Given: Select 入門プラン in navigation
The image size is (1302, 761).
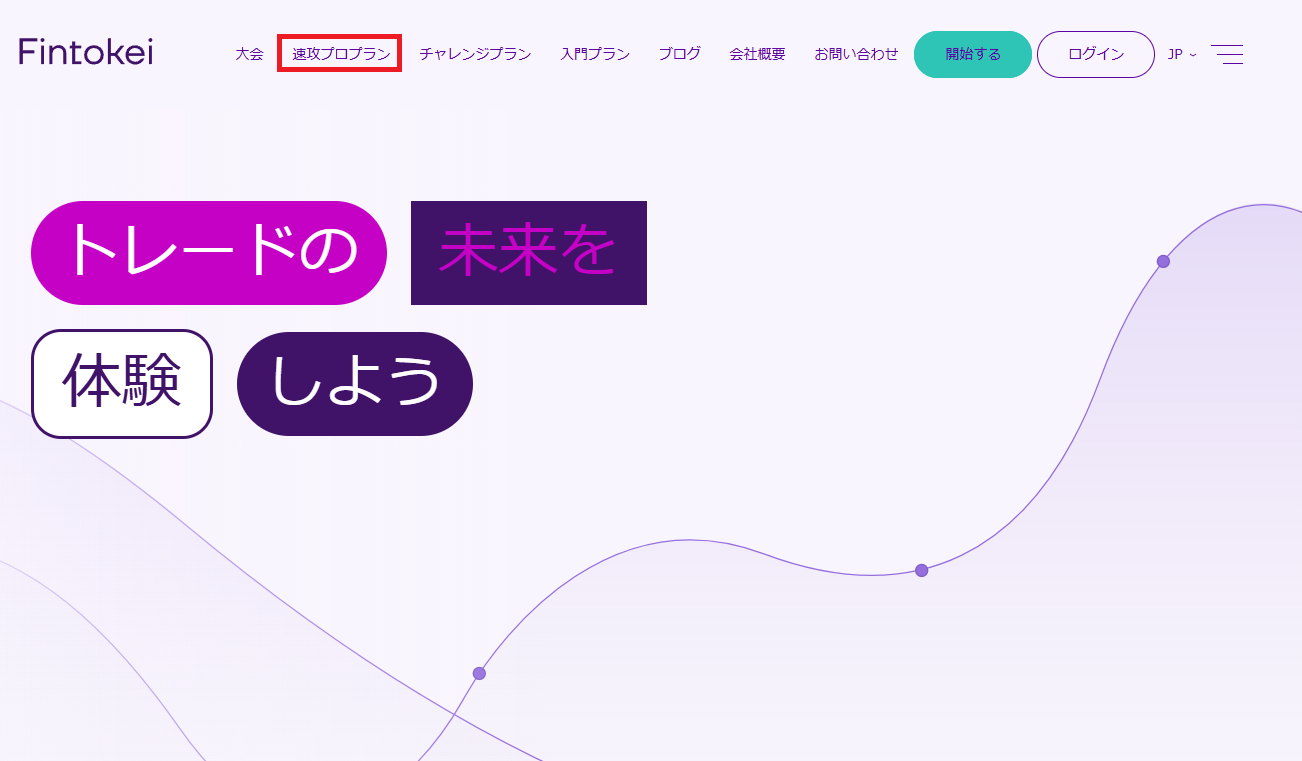Looking at the screenshot, I should point(595,54).
